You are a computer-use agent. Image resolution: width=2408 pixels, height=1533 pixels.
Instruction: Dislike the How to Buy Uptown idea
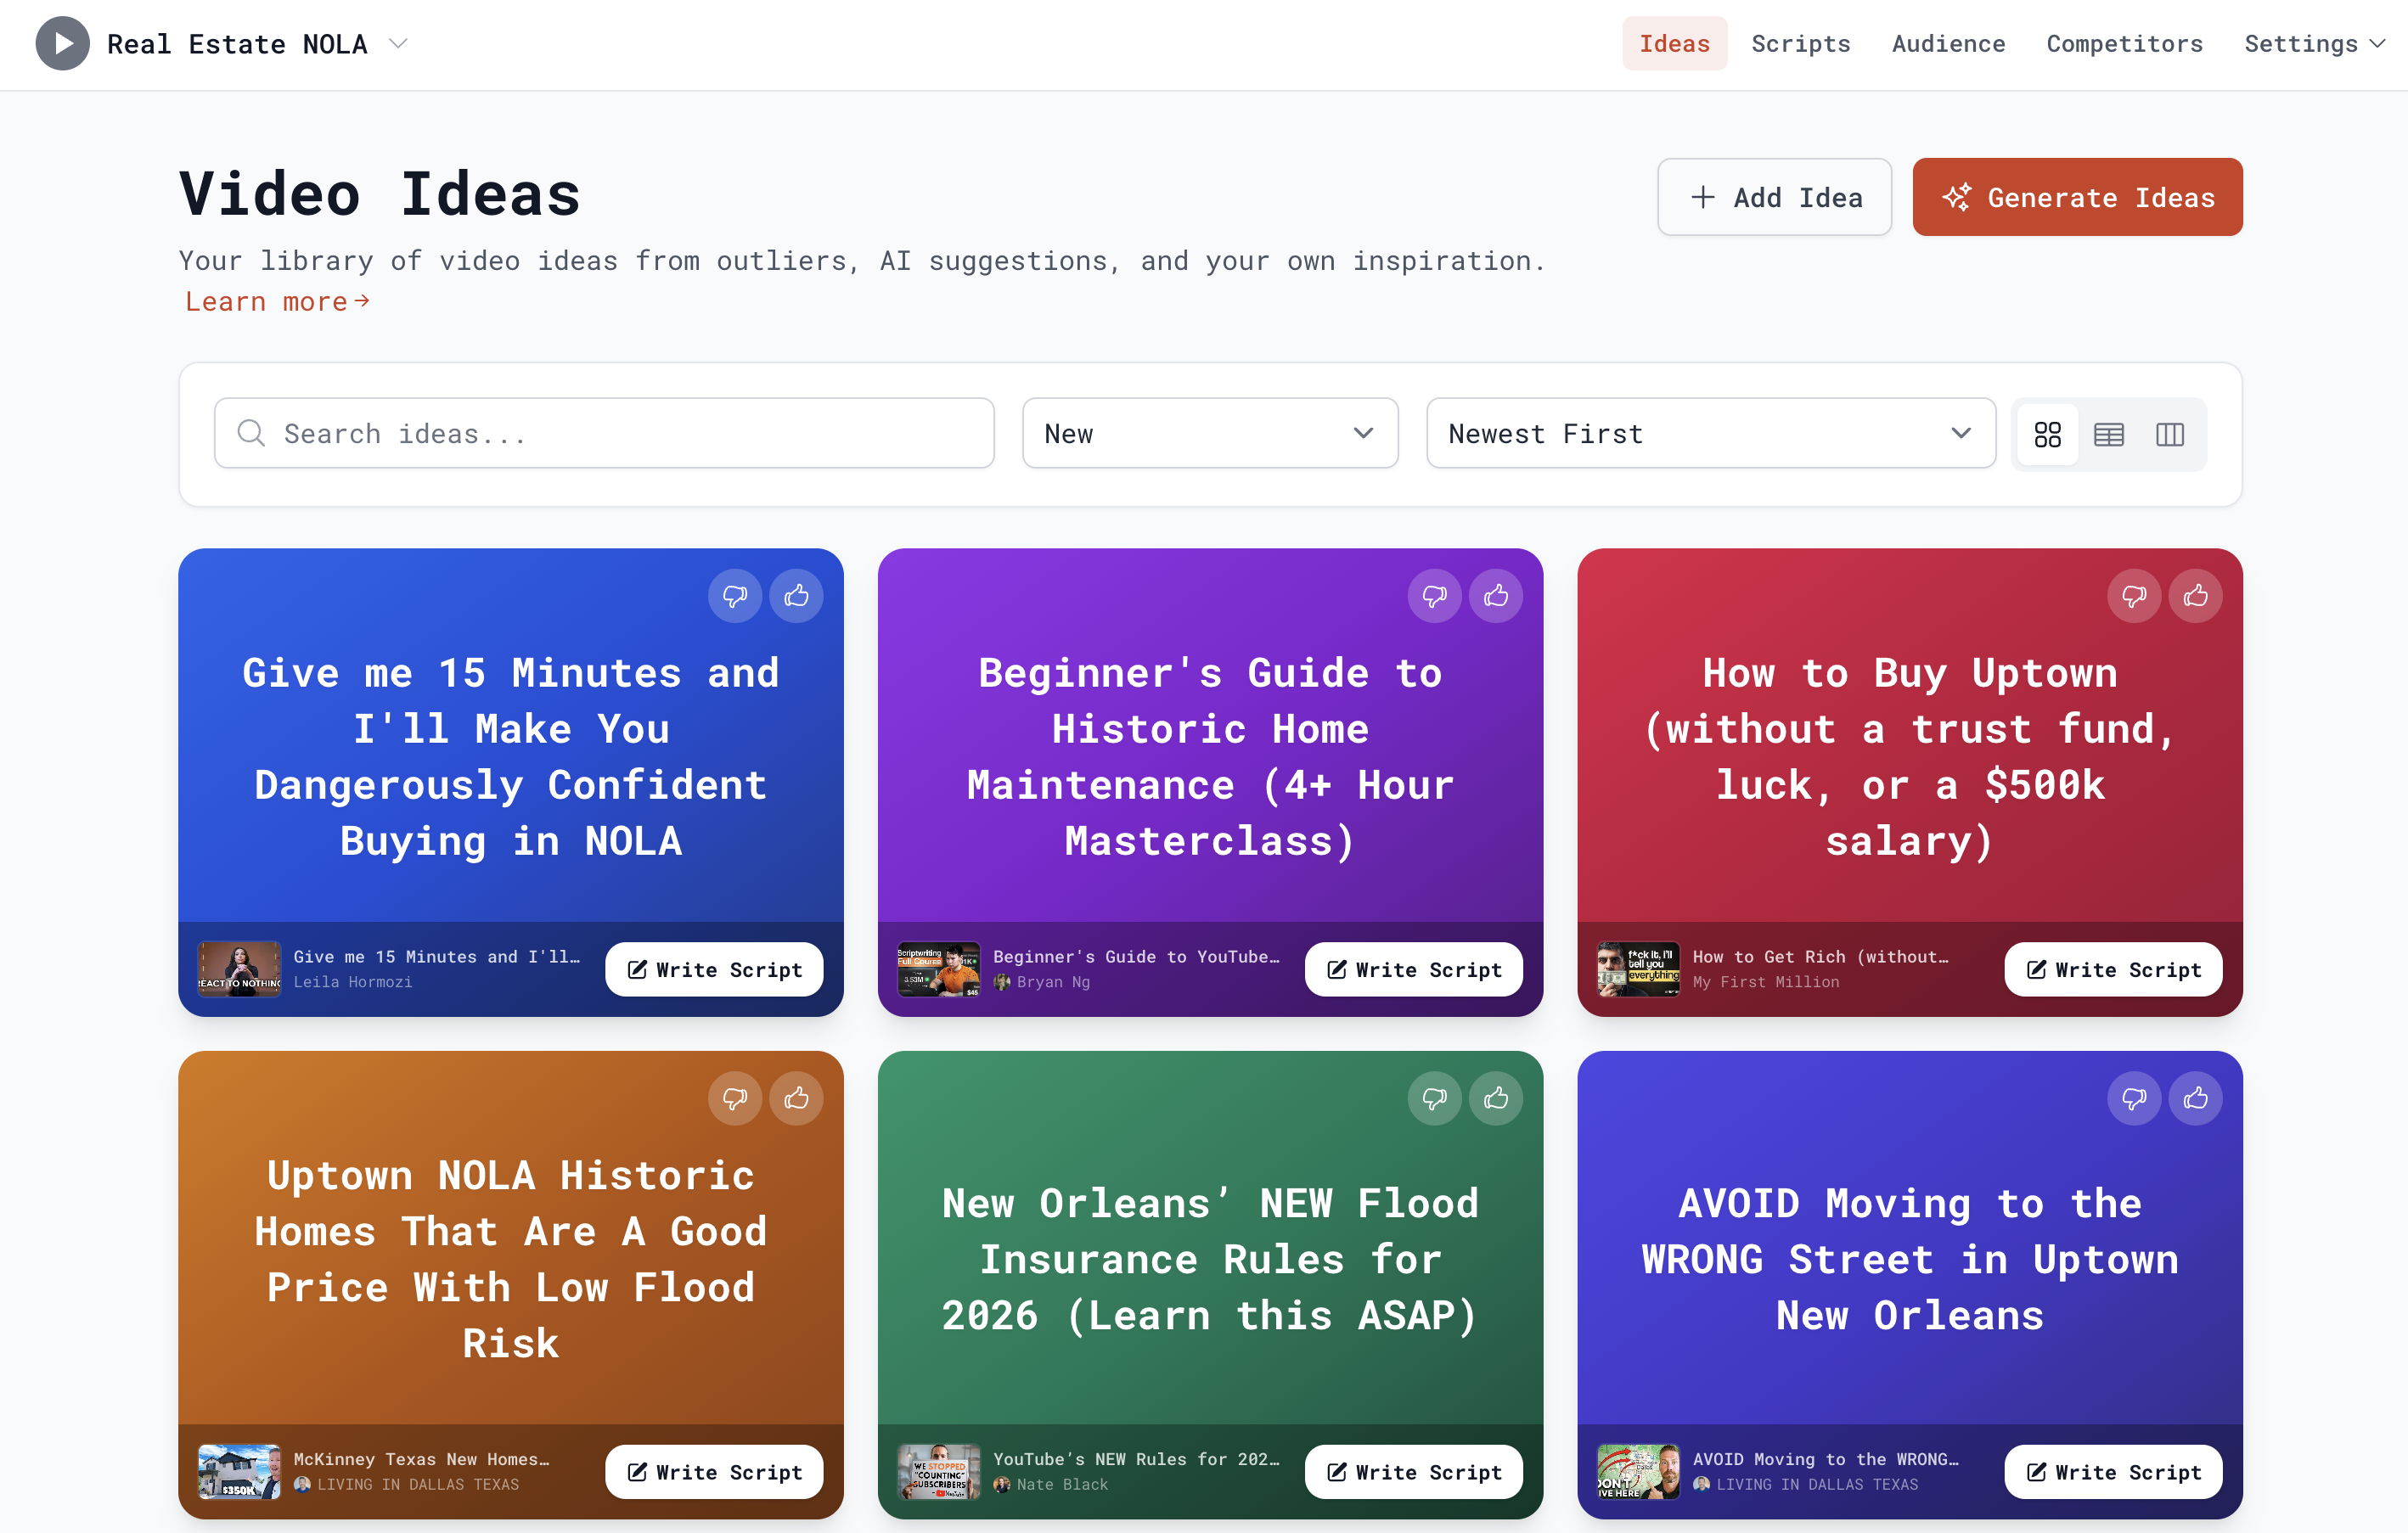(2135, 595)
